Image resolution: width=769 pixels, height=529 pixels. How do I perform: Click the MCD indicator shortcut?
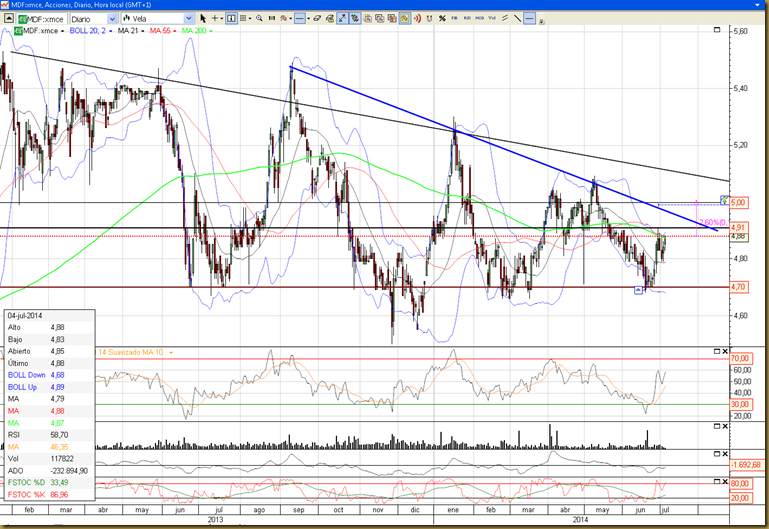(480, 18)
